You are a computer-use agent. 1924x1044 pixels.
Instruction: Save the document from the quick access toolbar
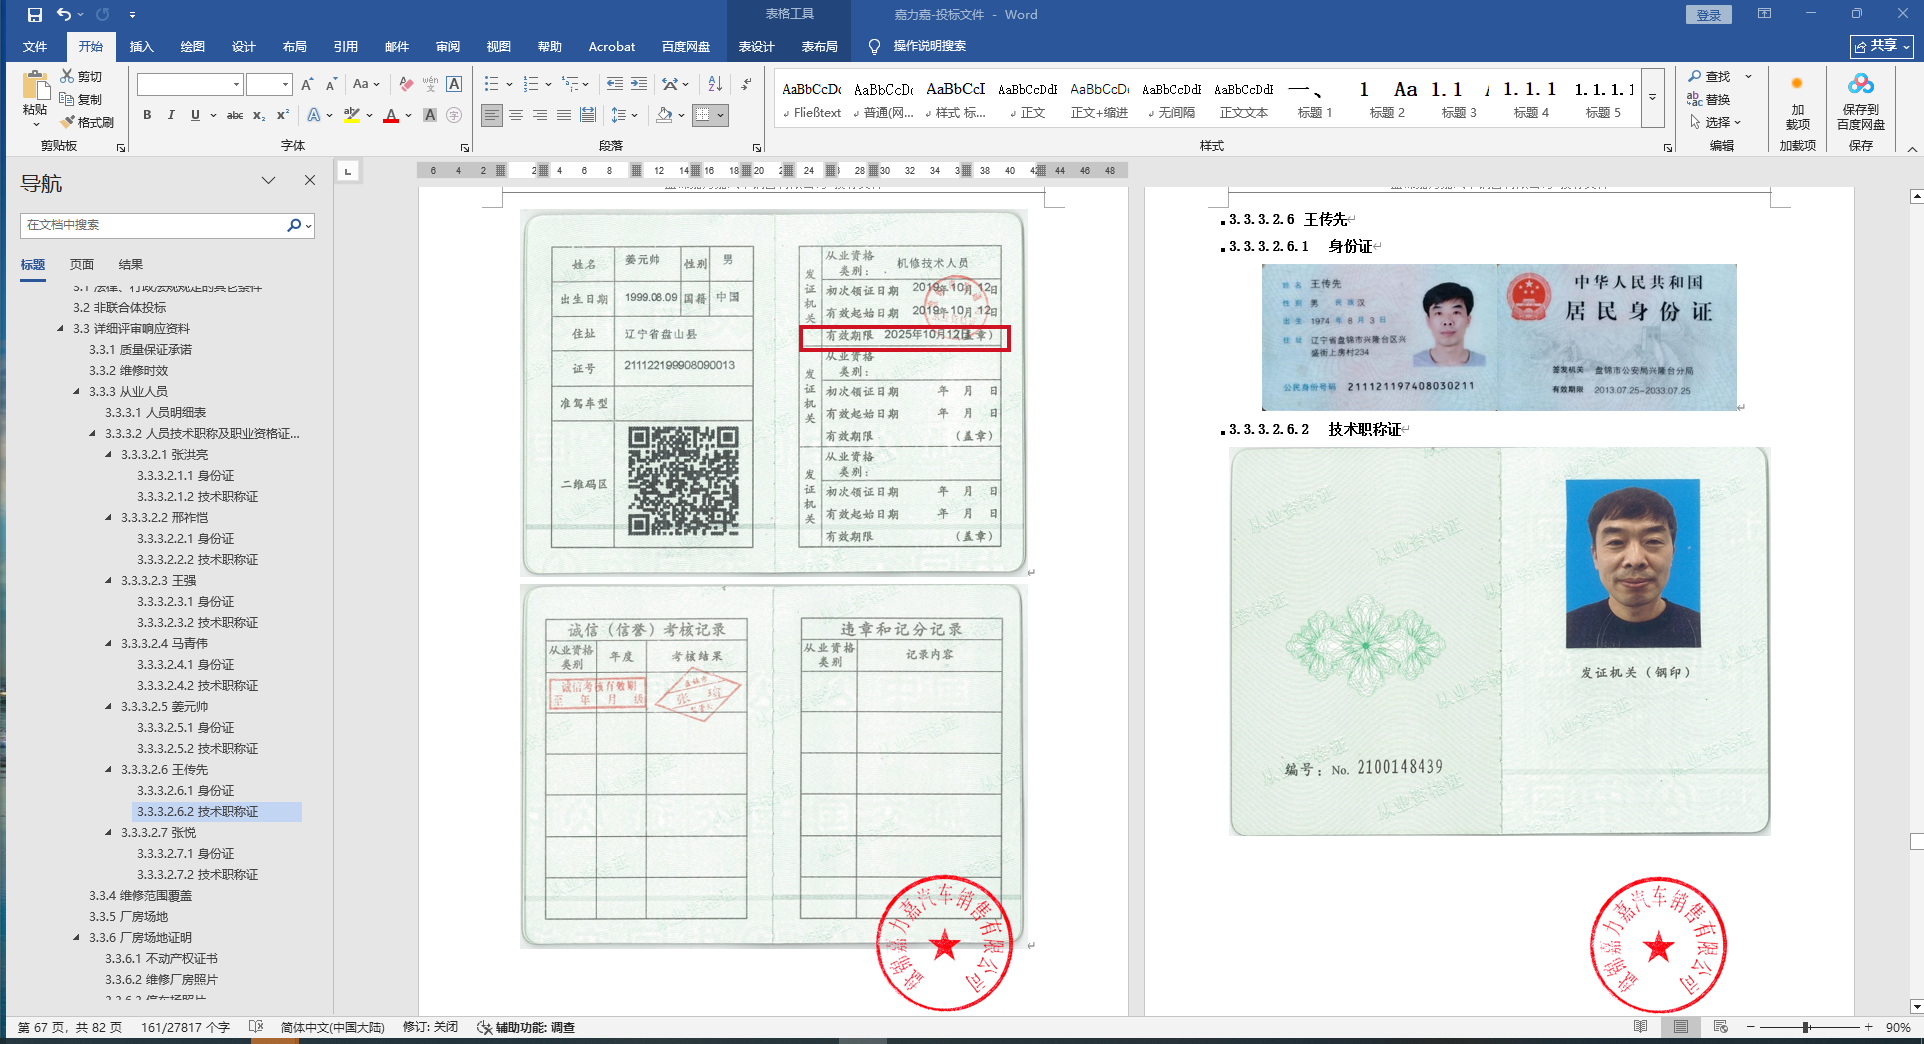tap(35, 15)
